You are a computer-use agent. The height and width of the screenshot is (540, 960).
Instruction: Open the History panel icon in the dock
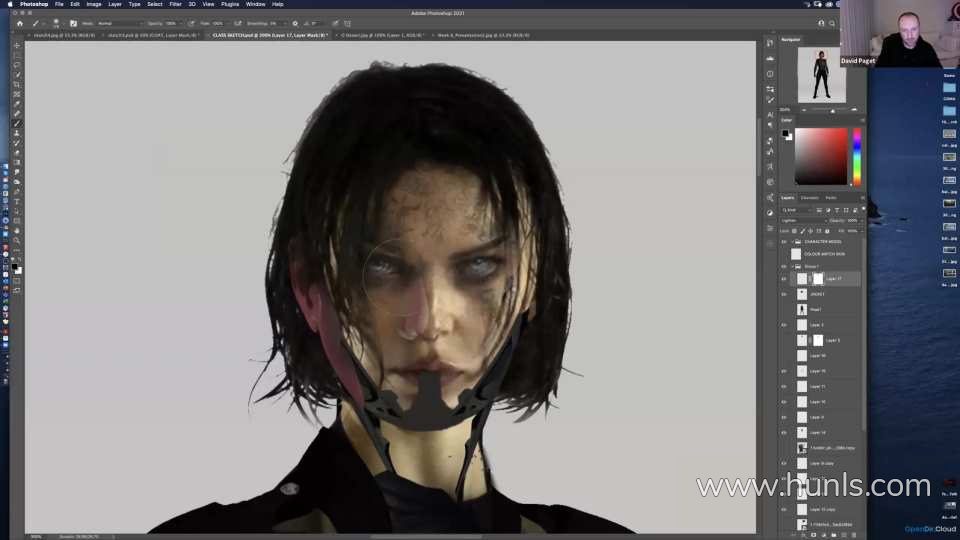tap(770, 43)
